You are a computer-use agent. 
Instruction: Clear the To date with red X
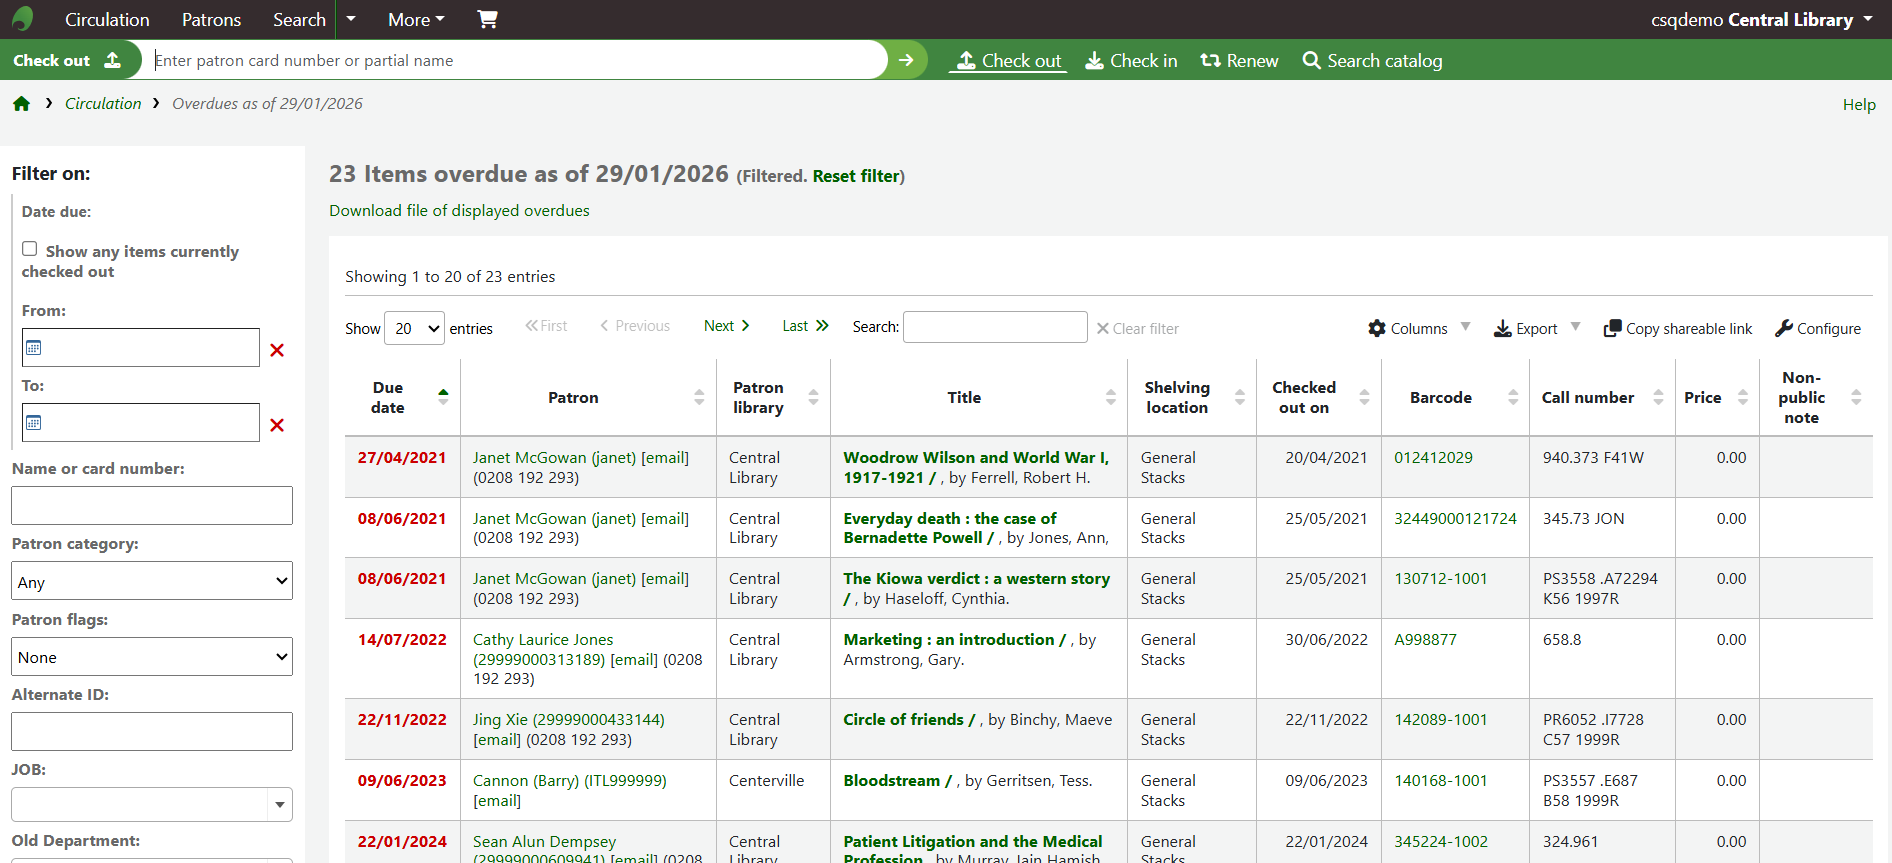(277, 425)
